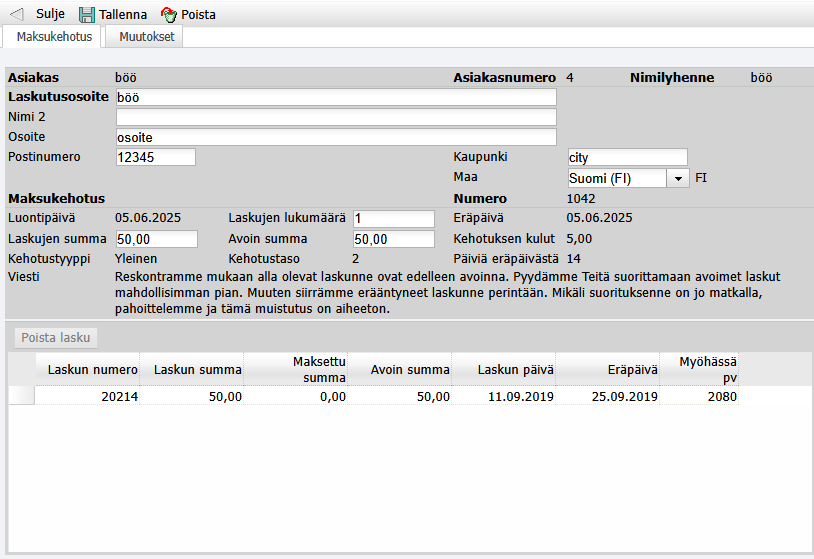The height and width of the screenshot is (559, 814).
Task: Click the 25.09.2019 due date cell
Action: pos(608,397)
